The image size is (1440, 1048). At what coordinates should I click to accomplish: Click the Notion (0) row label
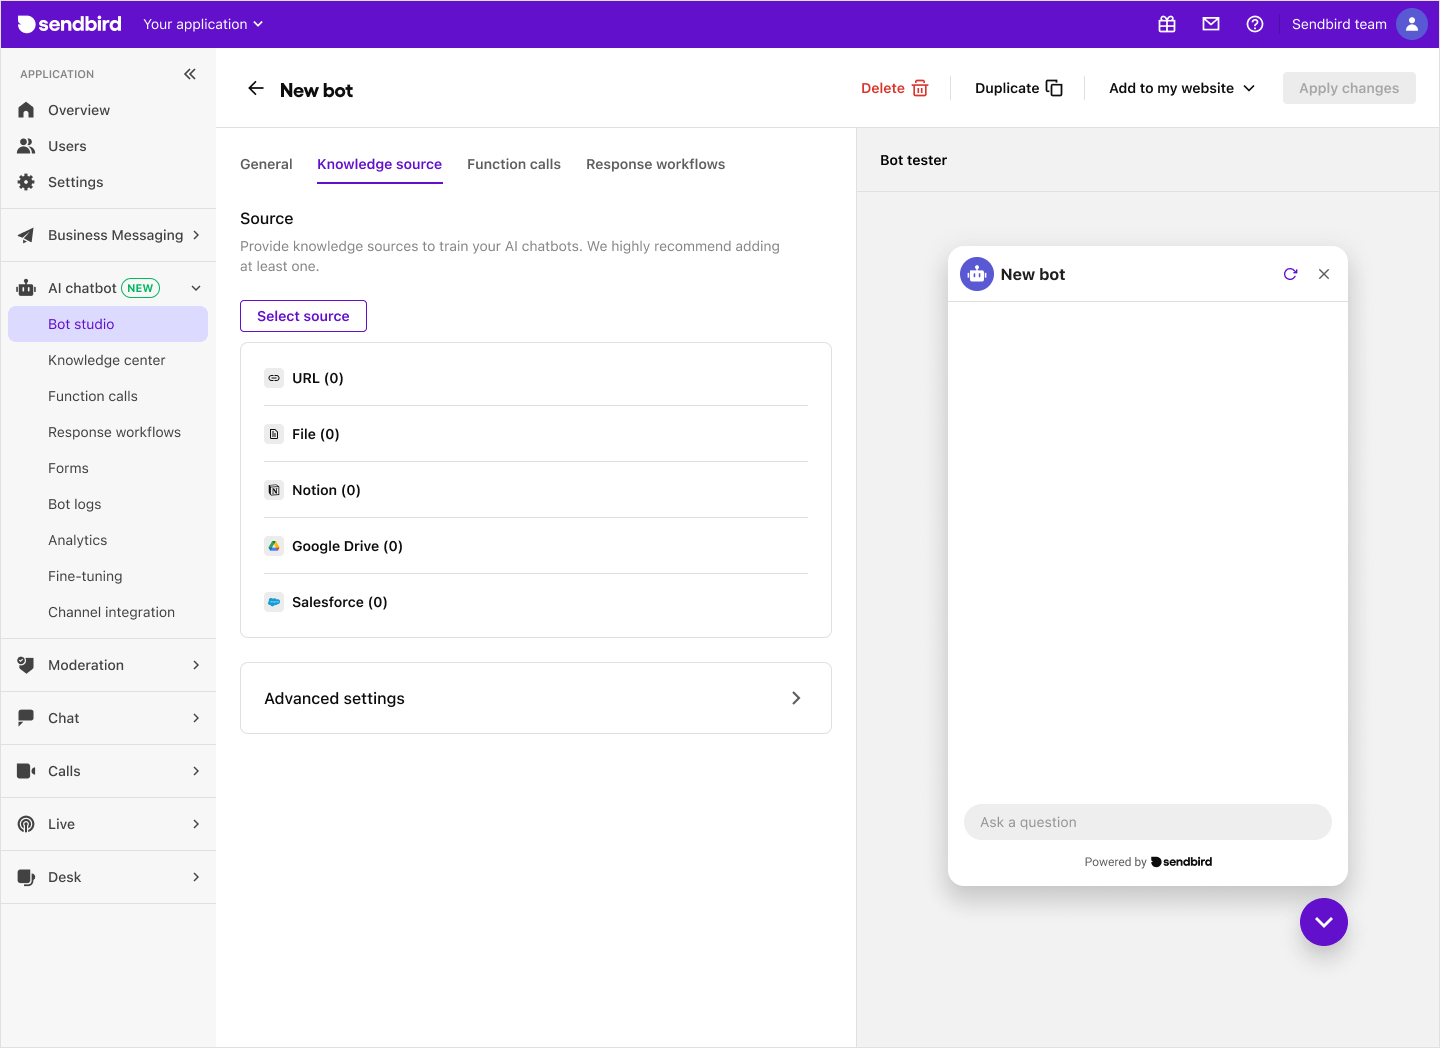(x=326, y=490)
